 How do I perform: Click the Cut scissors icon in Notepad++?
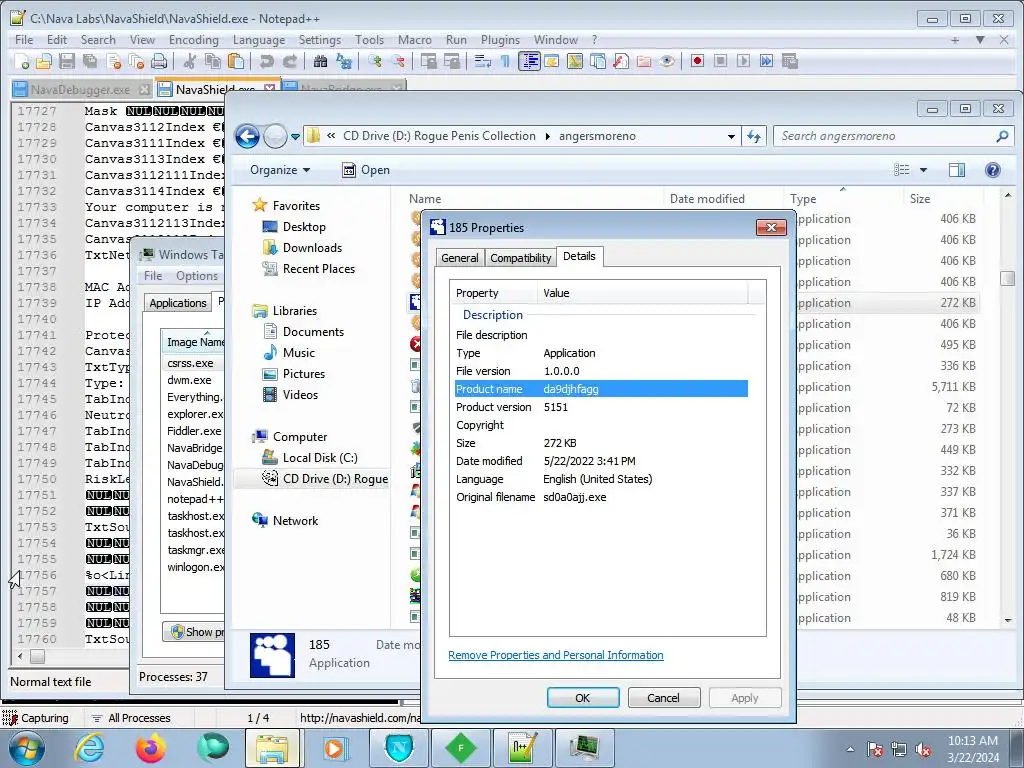(190, 61)
